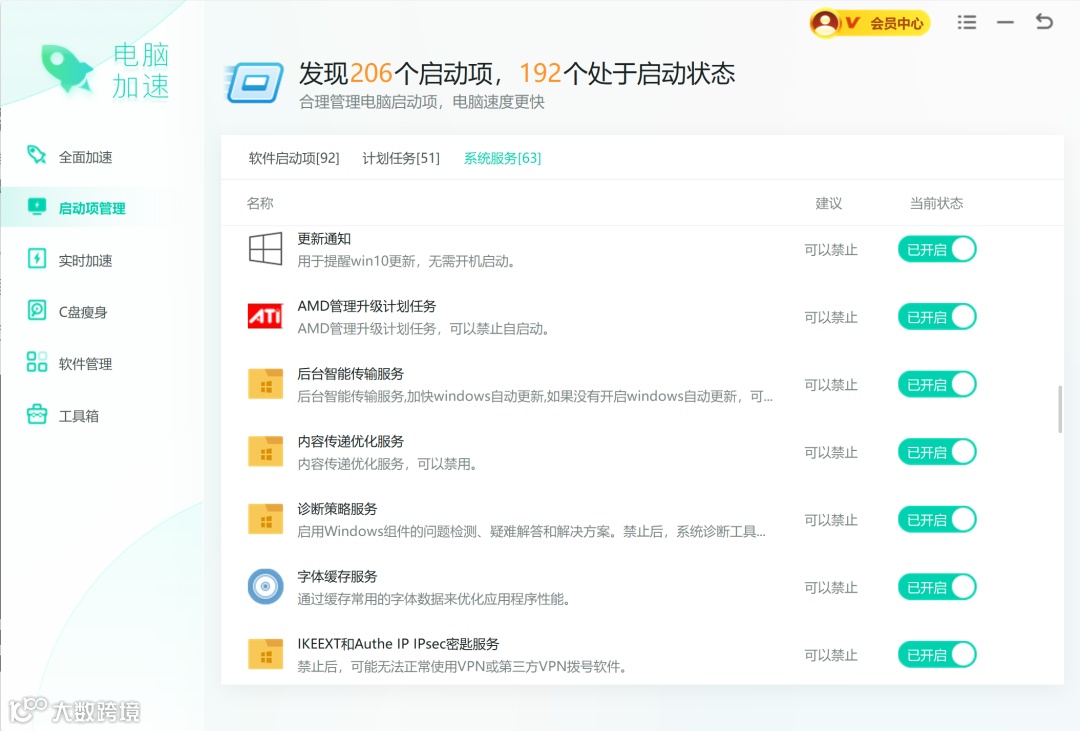Image resolution: width=1080 pixels, height=731 pixels.
Task: Open the 工具箱 toolbox icon
Action: (37, 414)
